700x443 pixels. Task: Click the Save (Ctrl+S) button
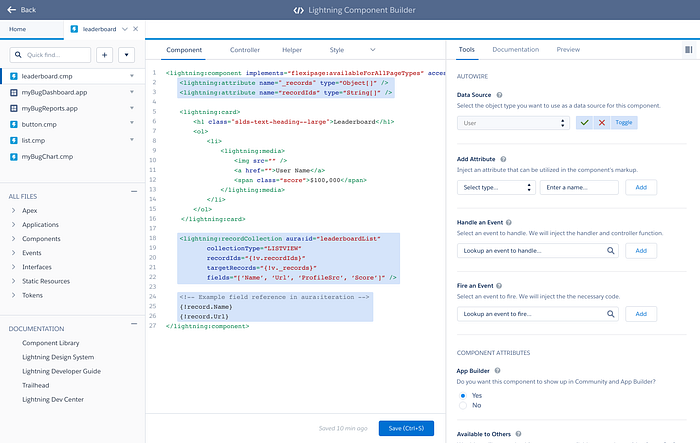[405, 428]
